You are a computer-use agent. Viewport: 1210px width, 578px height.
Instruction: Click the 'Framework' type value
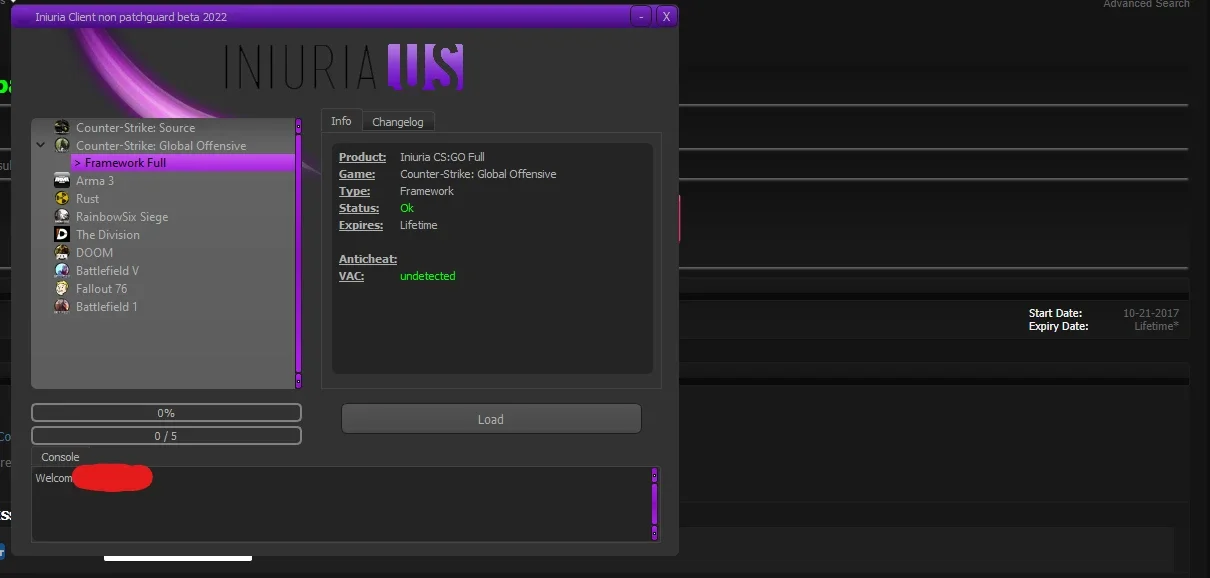427,191
